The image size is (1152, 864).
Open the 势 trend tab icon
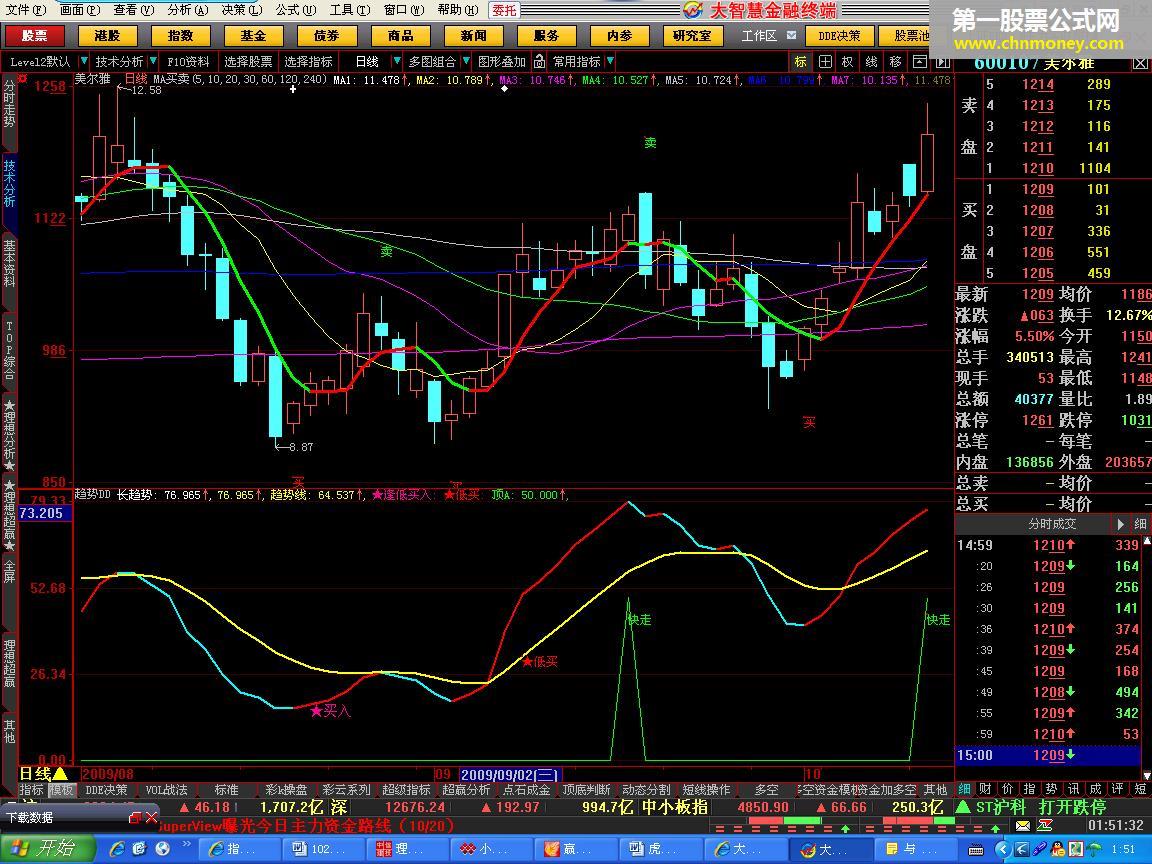click(1051, 789)
